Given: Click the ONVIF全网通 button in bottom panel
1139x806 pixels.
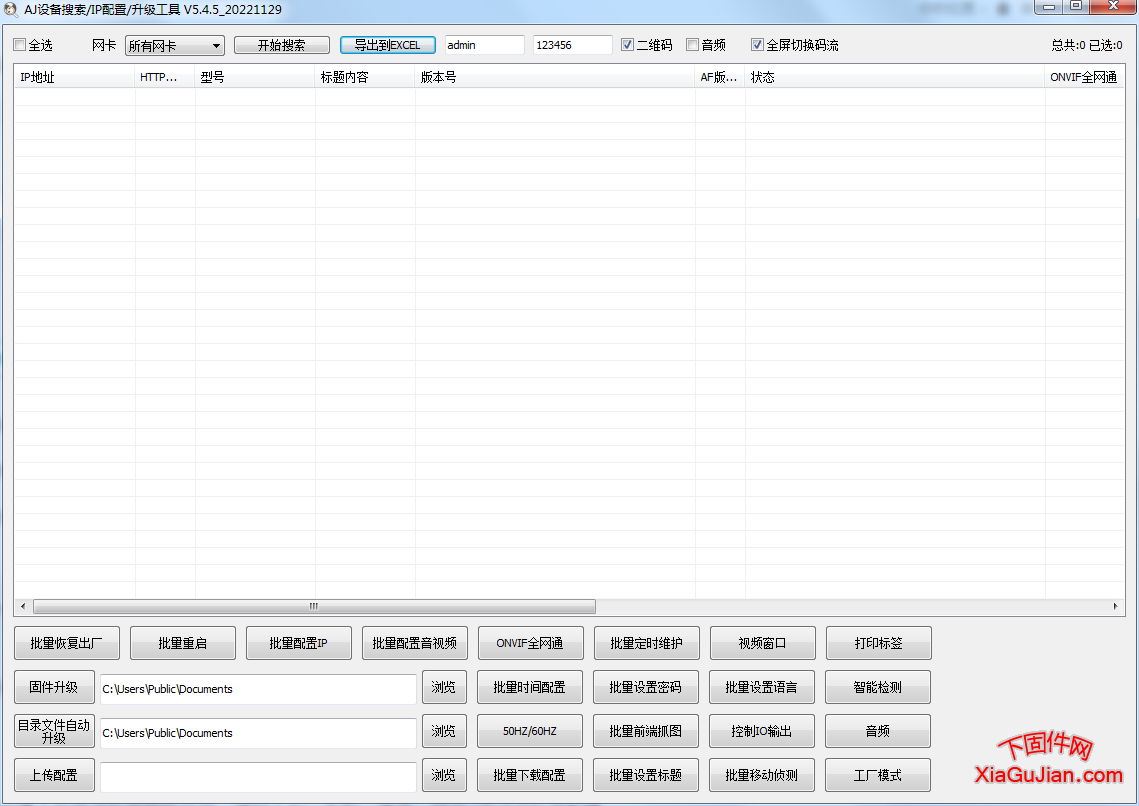Looking at the screenshot, I should point(530,643).
